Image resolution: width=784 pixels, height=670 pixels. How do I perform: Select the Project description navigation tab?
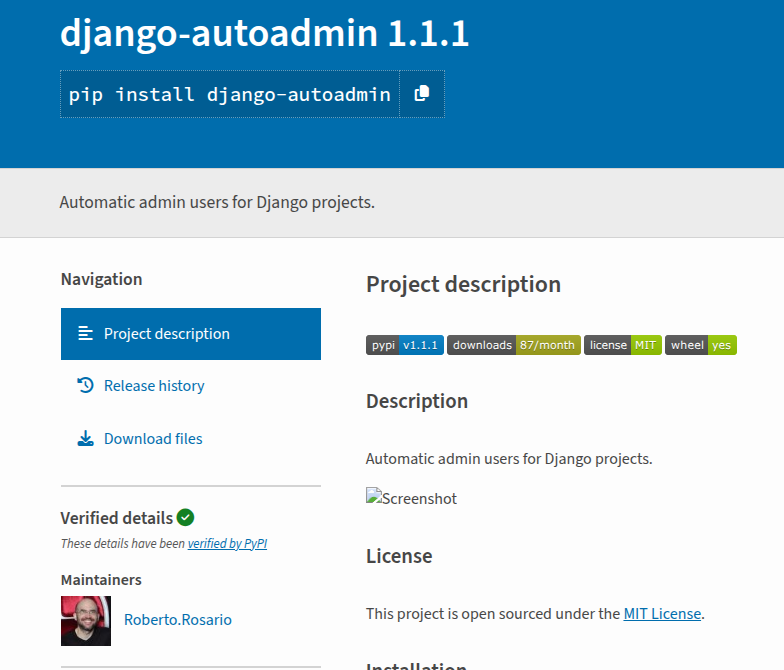click(x=191, y=334)
